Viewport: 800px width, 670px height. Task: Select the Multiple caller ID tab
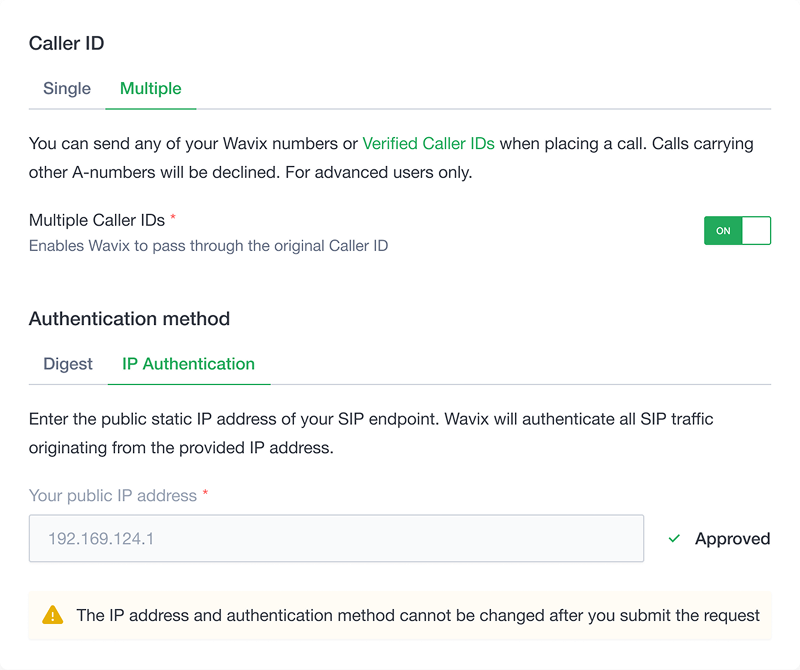pyautogui.click(x=150, y=89)
